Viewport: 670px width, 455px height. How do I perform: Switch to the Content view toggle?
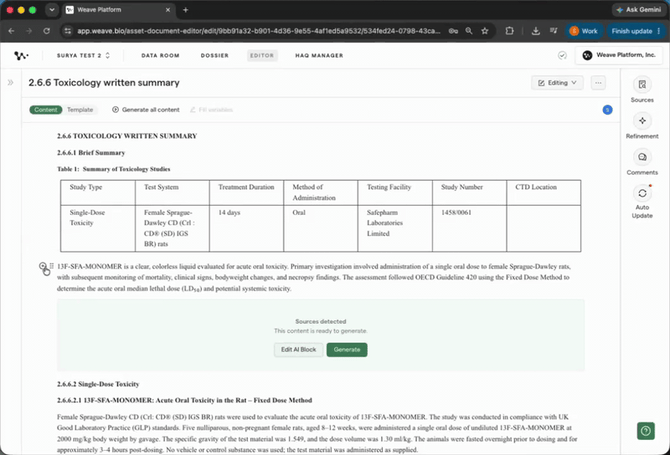[46, 110]
